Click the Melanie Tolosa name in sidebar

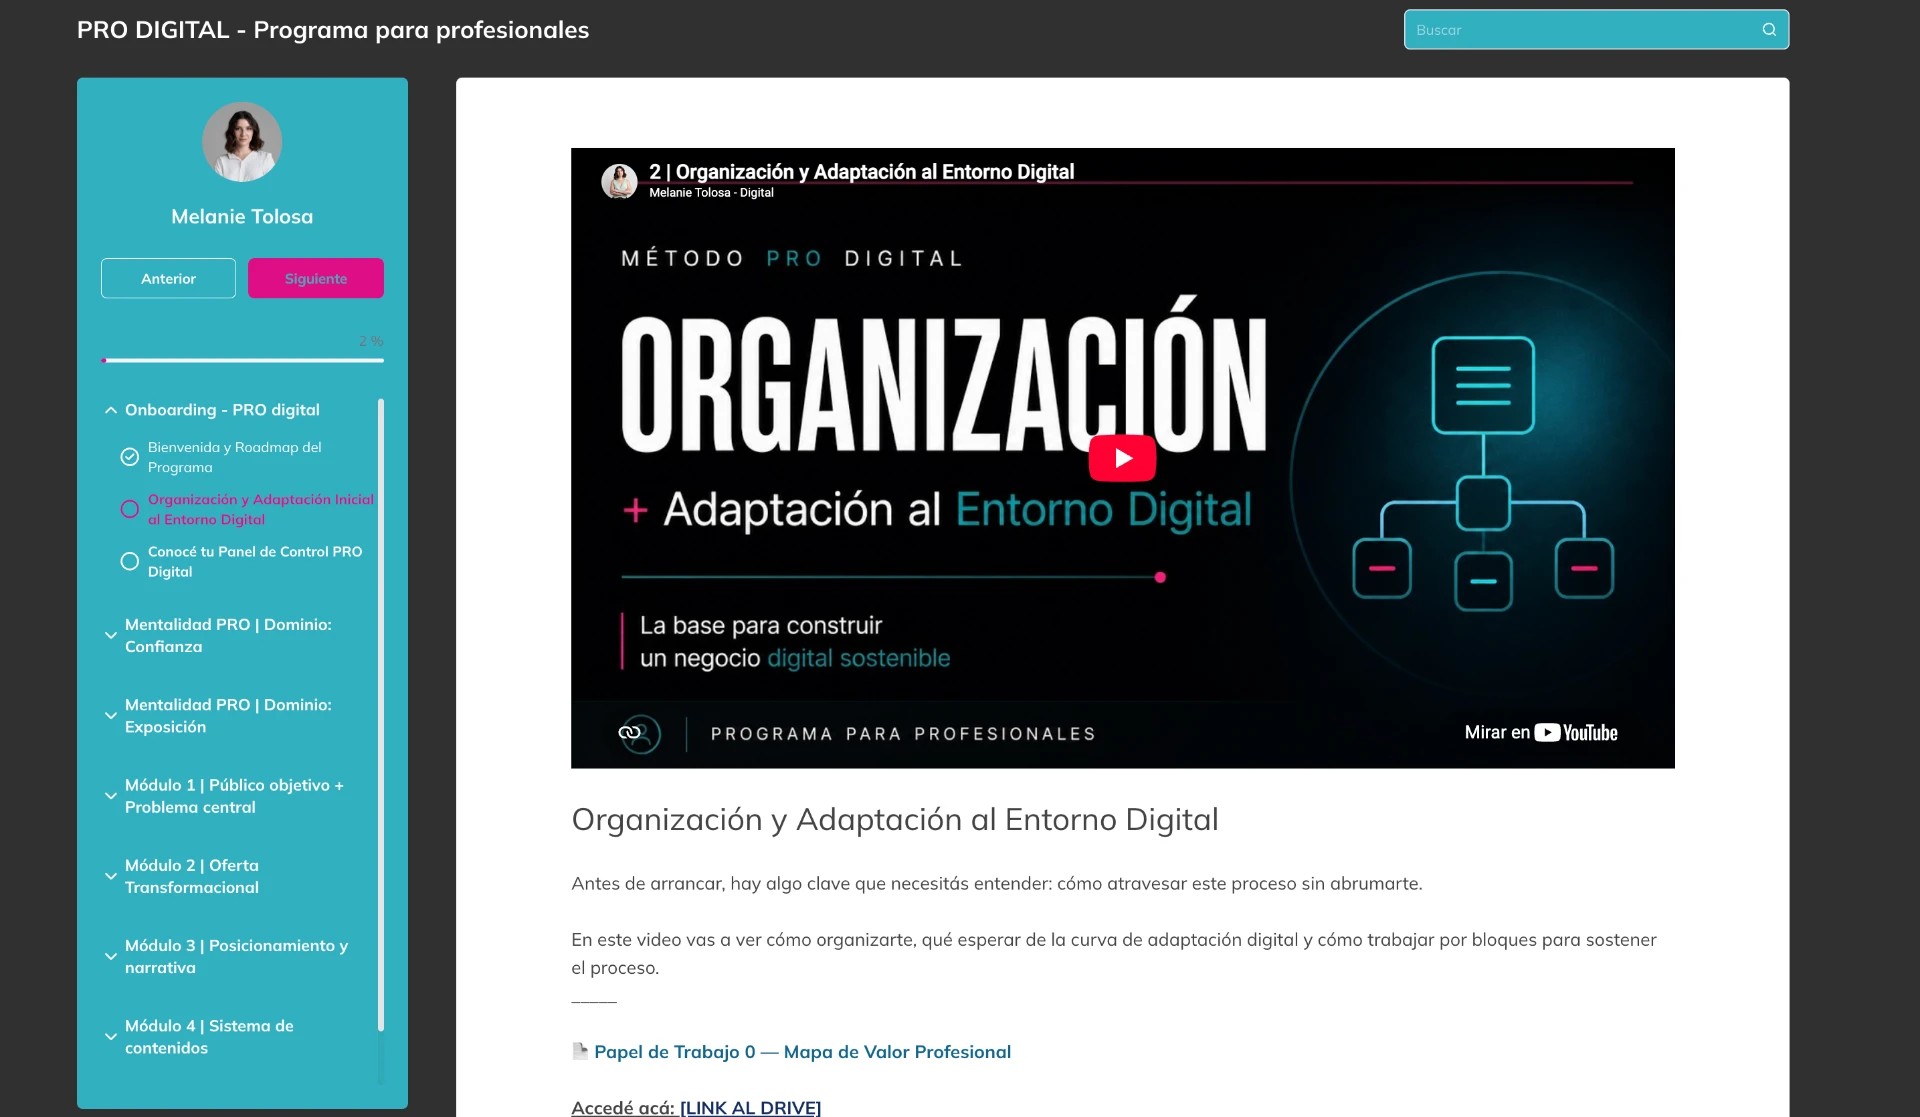(242, 216)
